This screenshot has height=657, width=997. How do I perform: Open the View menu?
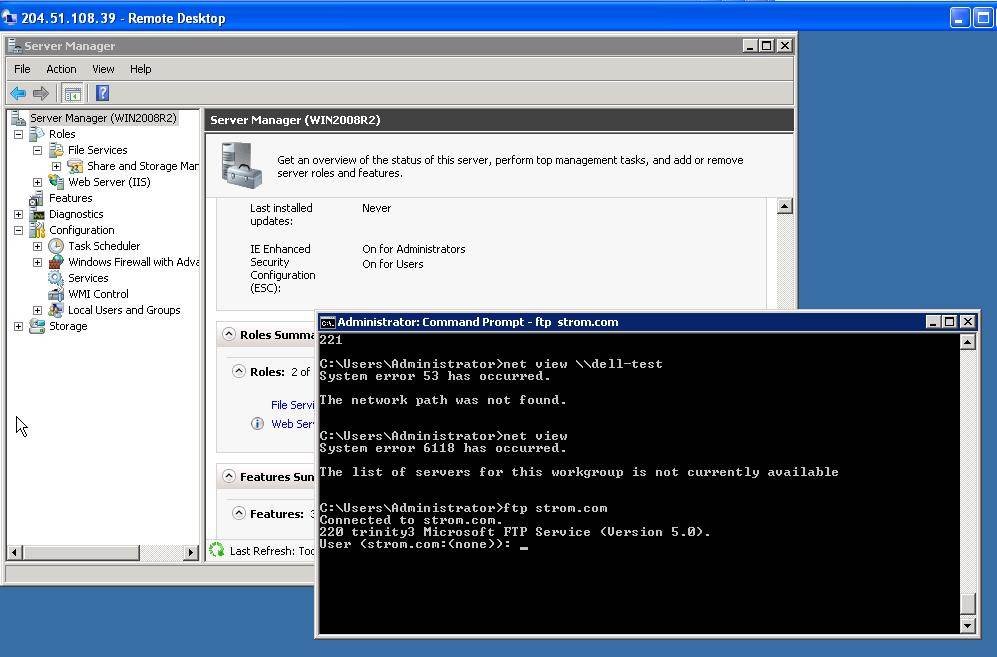pyautogui.click(x=103, y=69)
